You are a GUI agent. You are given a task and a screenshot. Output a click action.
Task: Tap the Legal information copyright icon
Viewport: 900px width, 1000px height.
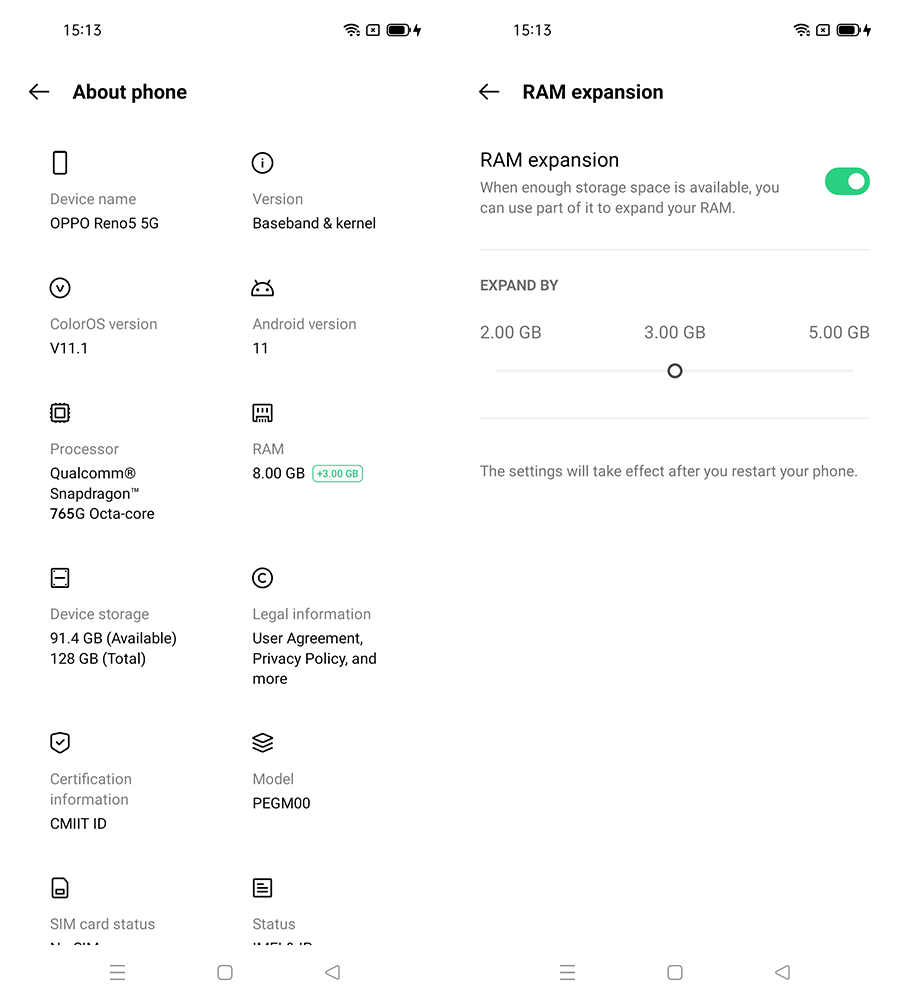tap(262, 578)
